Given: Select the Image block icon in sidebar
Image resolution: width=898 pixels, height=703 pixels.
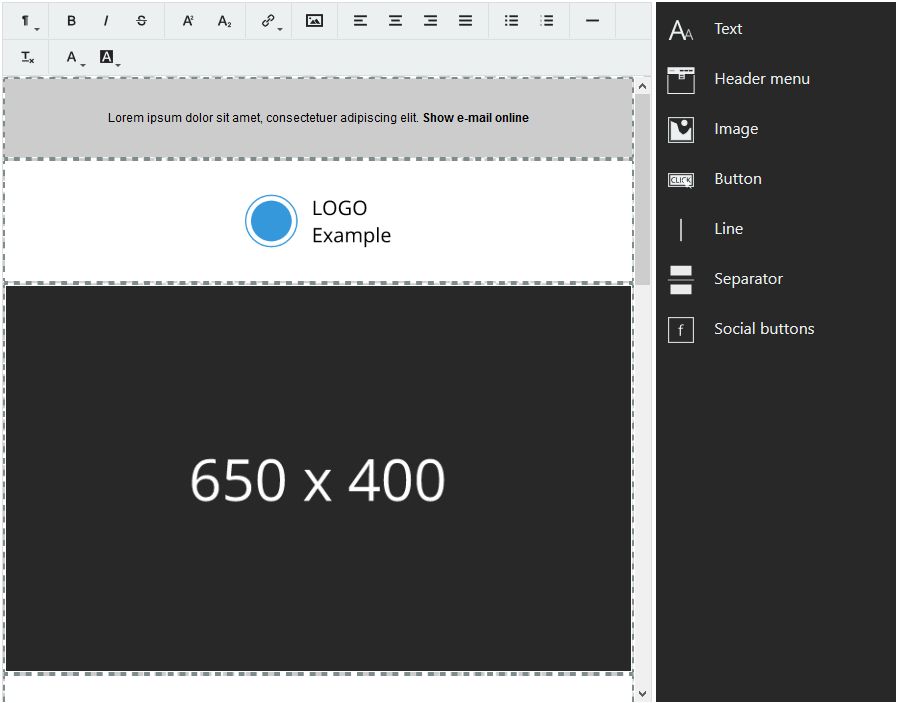Looking at the screenshot, I should pyautogui.click(x=681, y=129).
